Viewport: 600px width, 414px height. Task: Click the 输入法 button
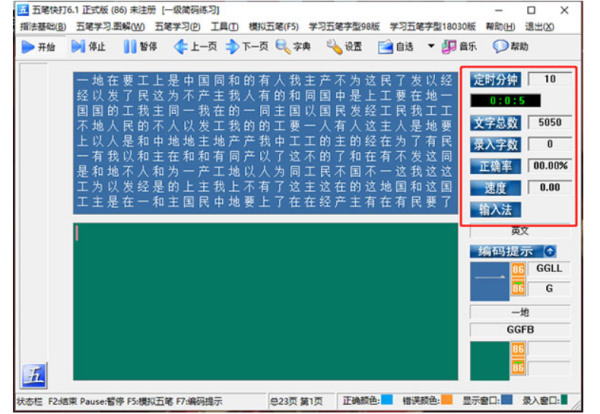[496, 210]
